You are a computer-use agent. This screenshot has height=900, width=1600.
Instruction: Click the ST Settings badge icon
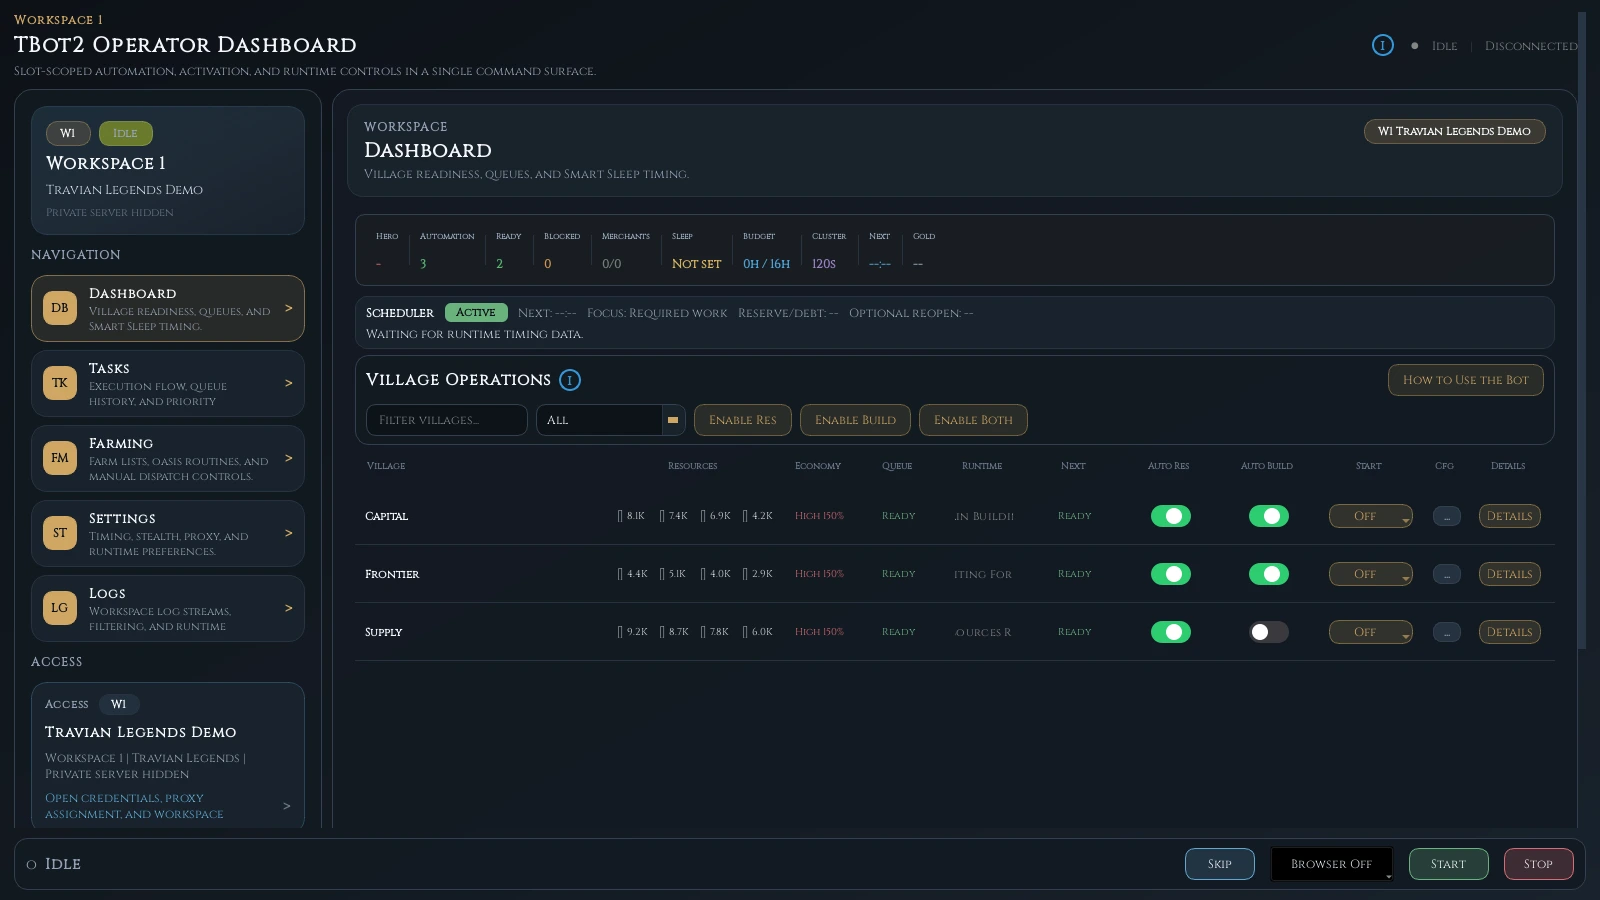[x=60, y=533]
